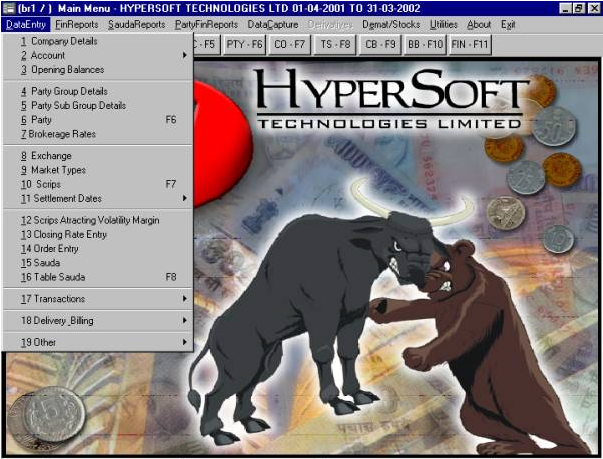The width and height of the screenshot is (603, 459).
Task: Click the PTY - F6 toolbar button
Action: pos(244,45)
